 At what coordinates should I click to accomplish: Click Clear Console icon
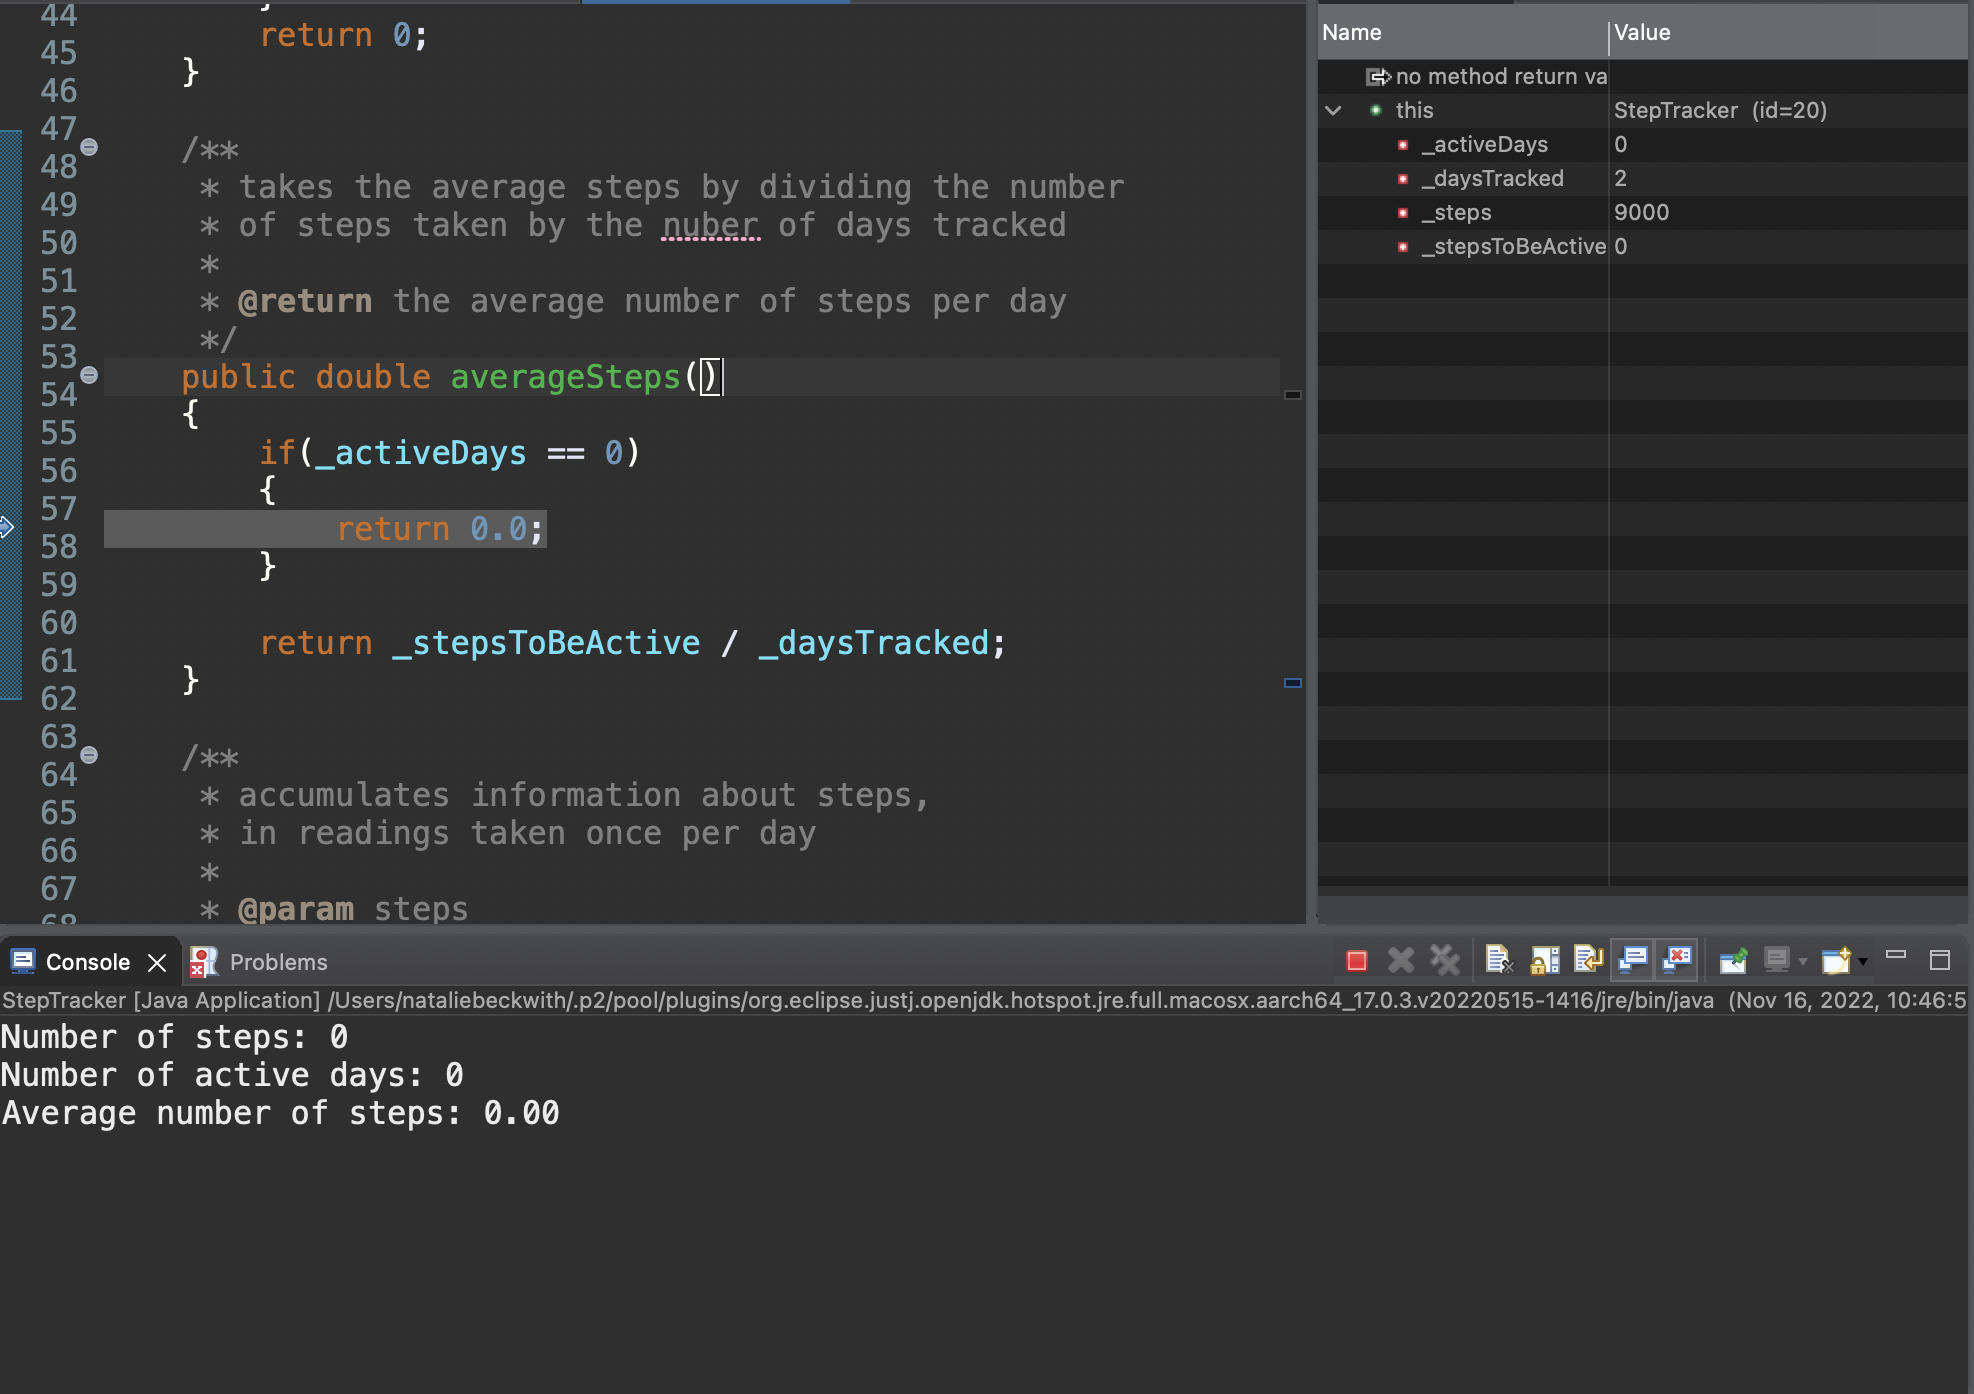(x=1498, y=961)
